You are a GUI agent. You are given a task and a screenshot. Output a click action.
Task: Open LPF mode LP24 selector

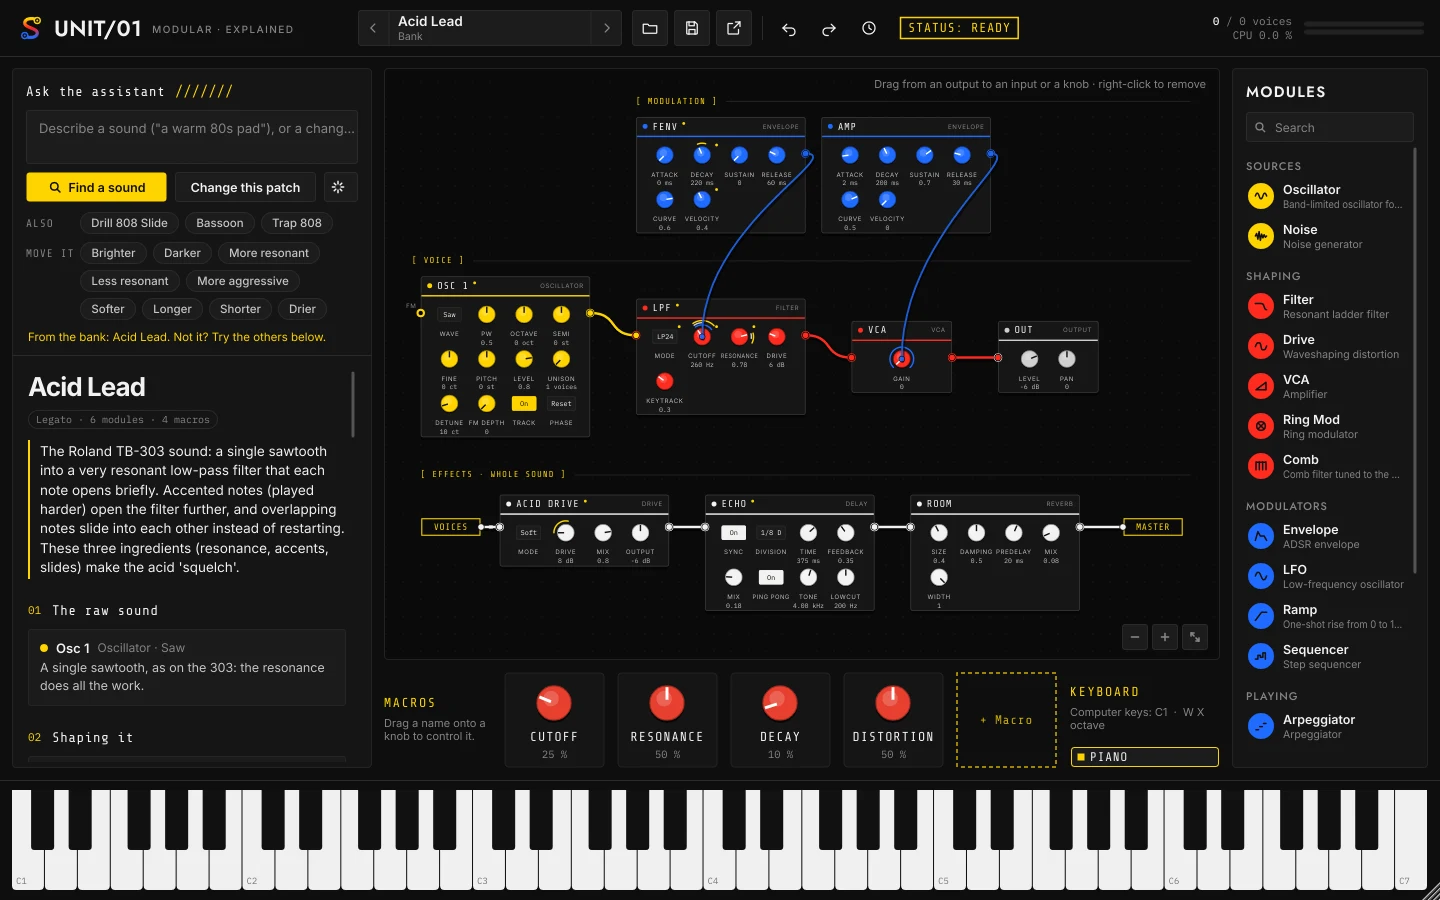click(x=665, y=337)
